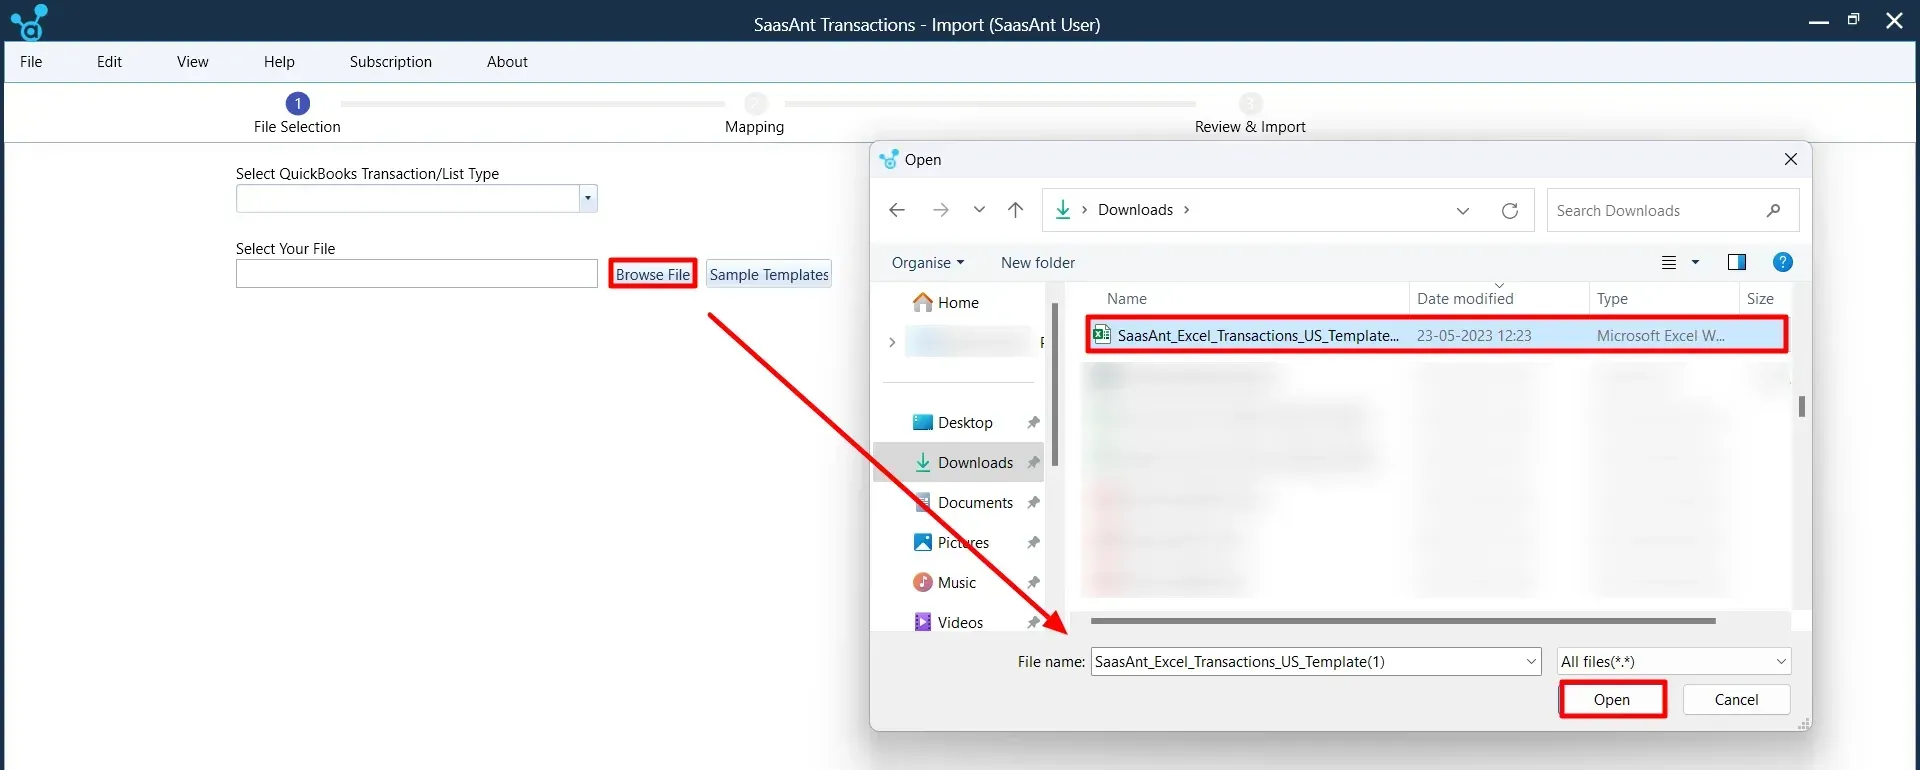Click the forward arrow in Open dialog
Screen dimensions: 1920x770
tap(940, 210)
